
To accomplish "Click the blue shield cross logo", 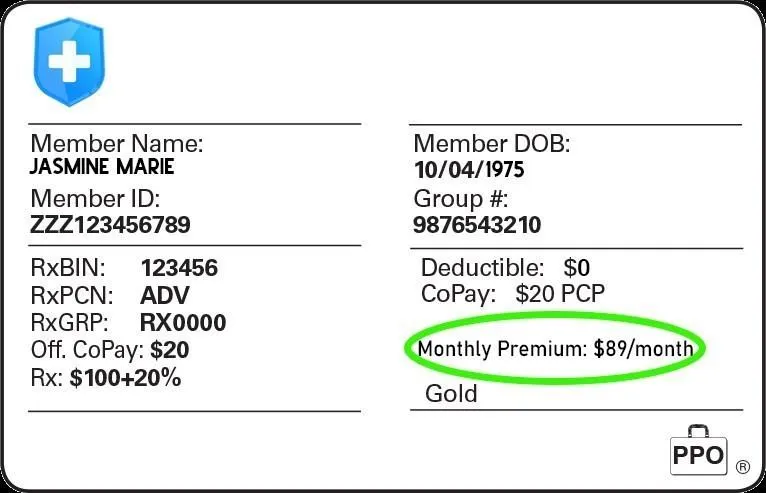I will point(69,62).
